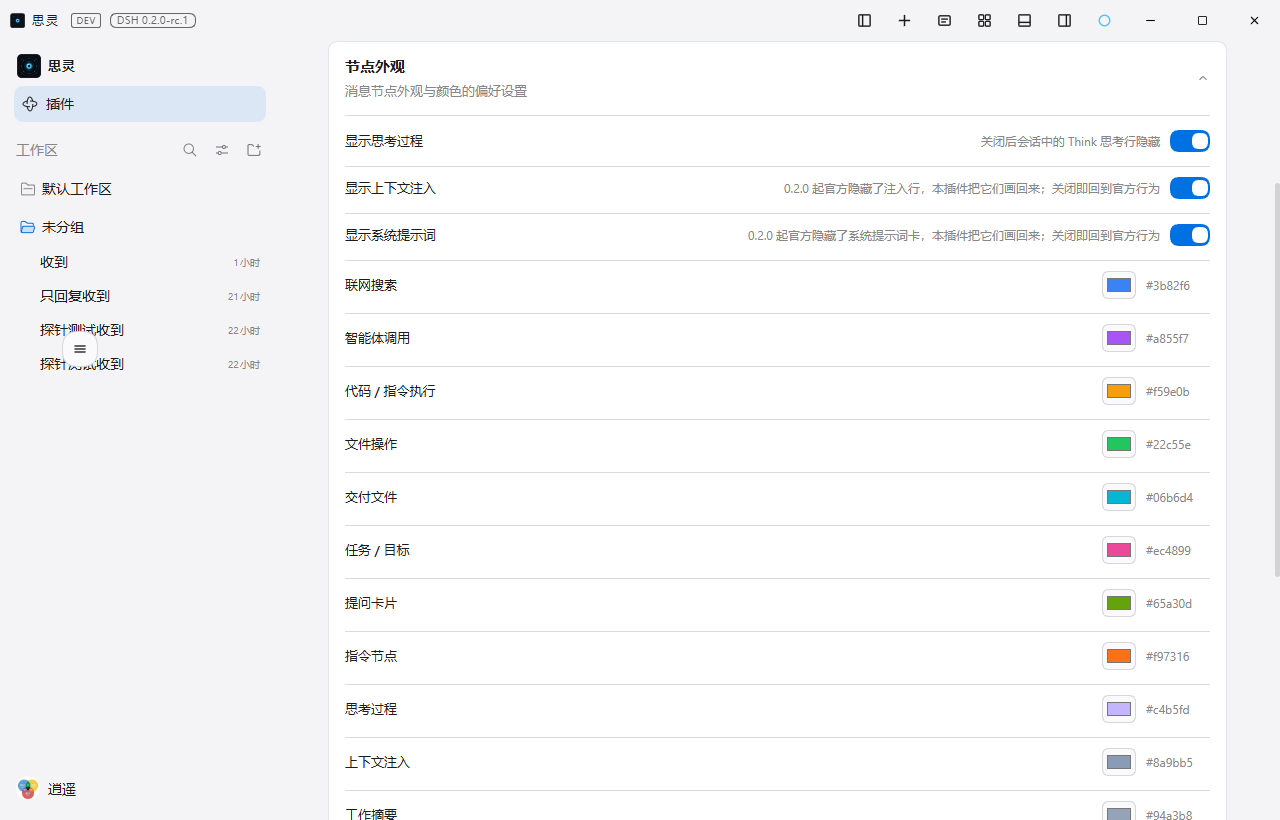Image resolution: width=1280 pixels, height=820 pixels.
Task: Toggle the bottom panel layout icon
Action: pyautogui.click(x=1025, y=20)
